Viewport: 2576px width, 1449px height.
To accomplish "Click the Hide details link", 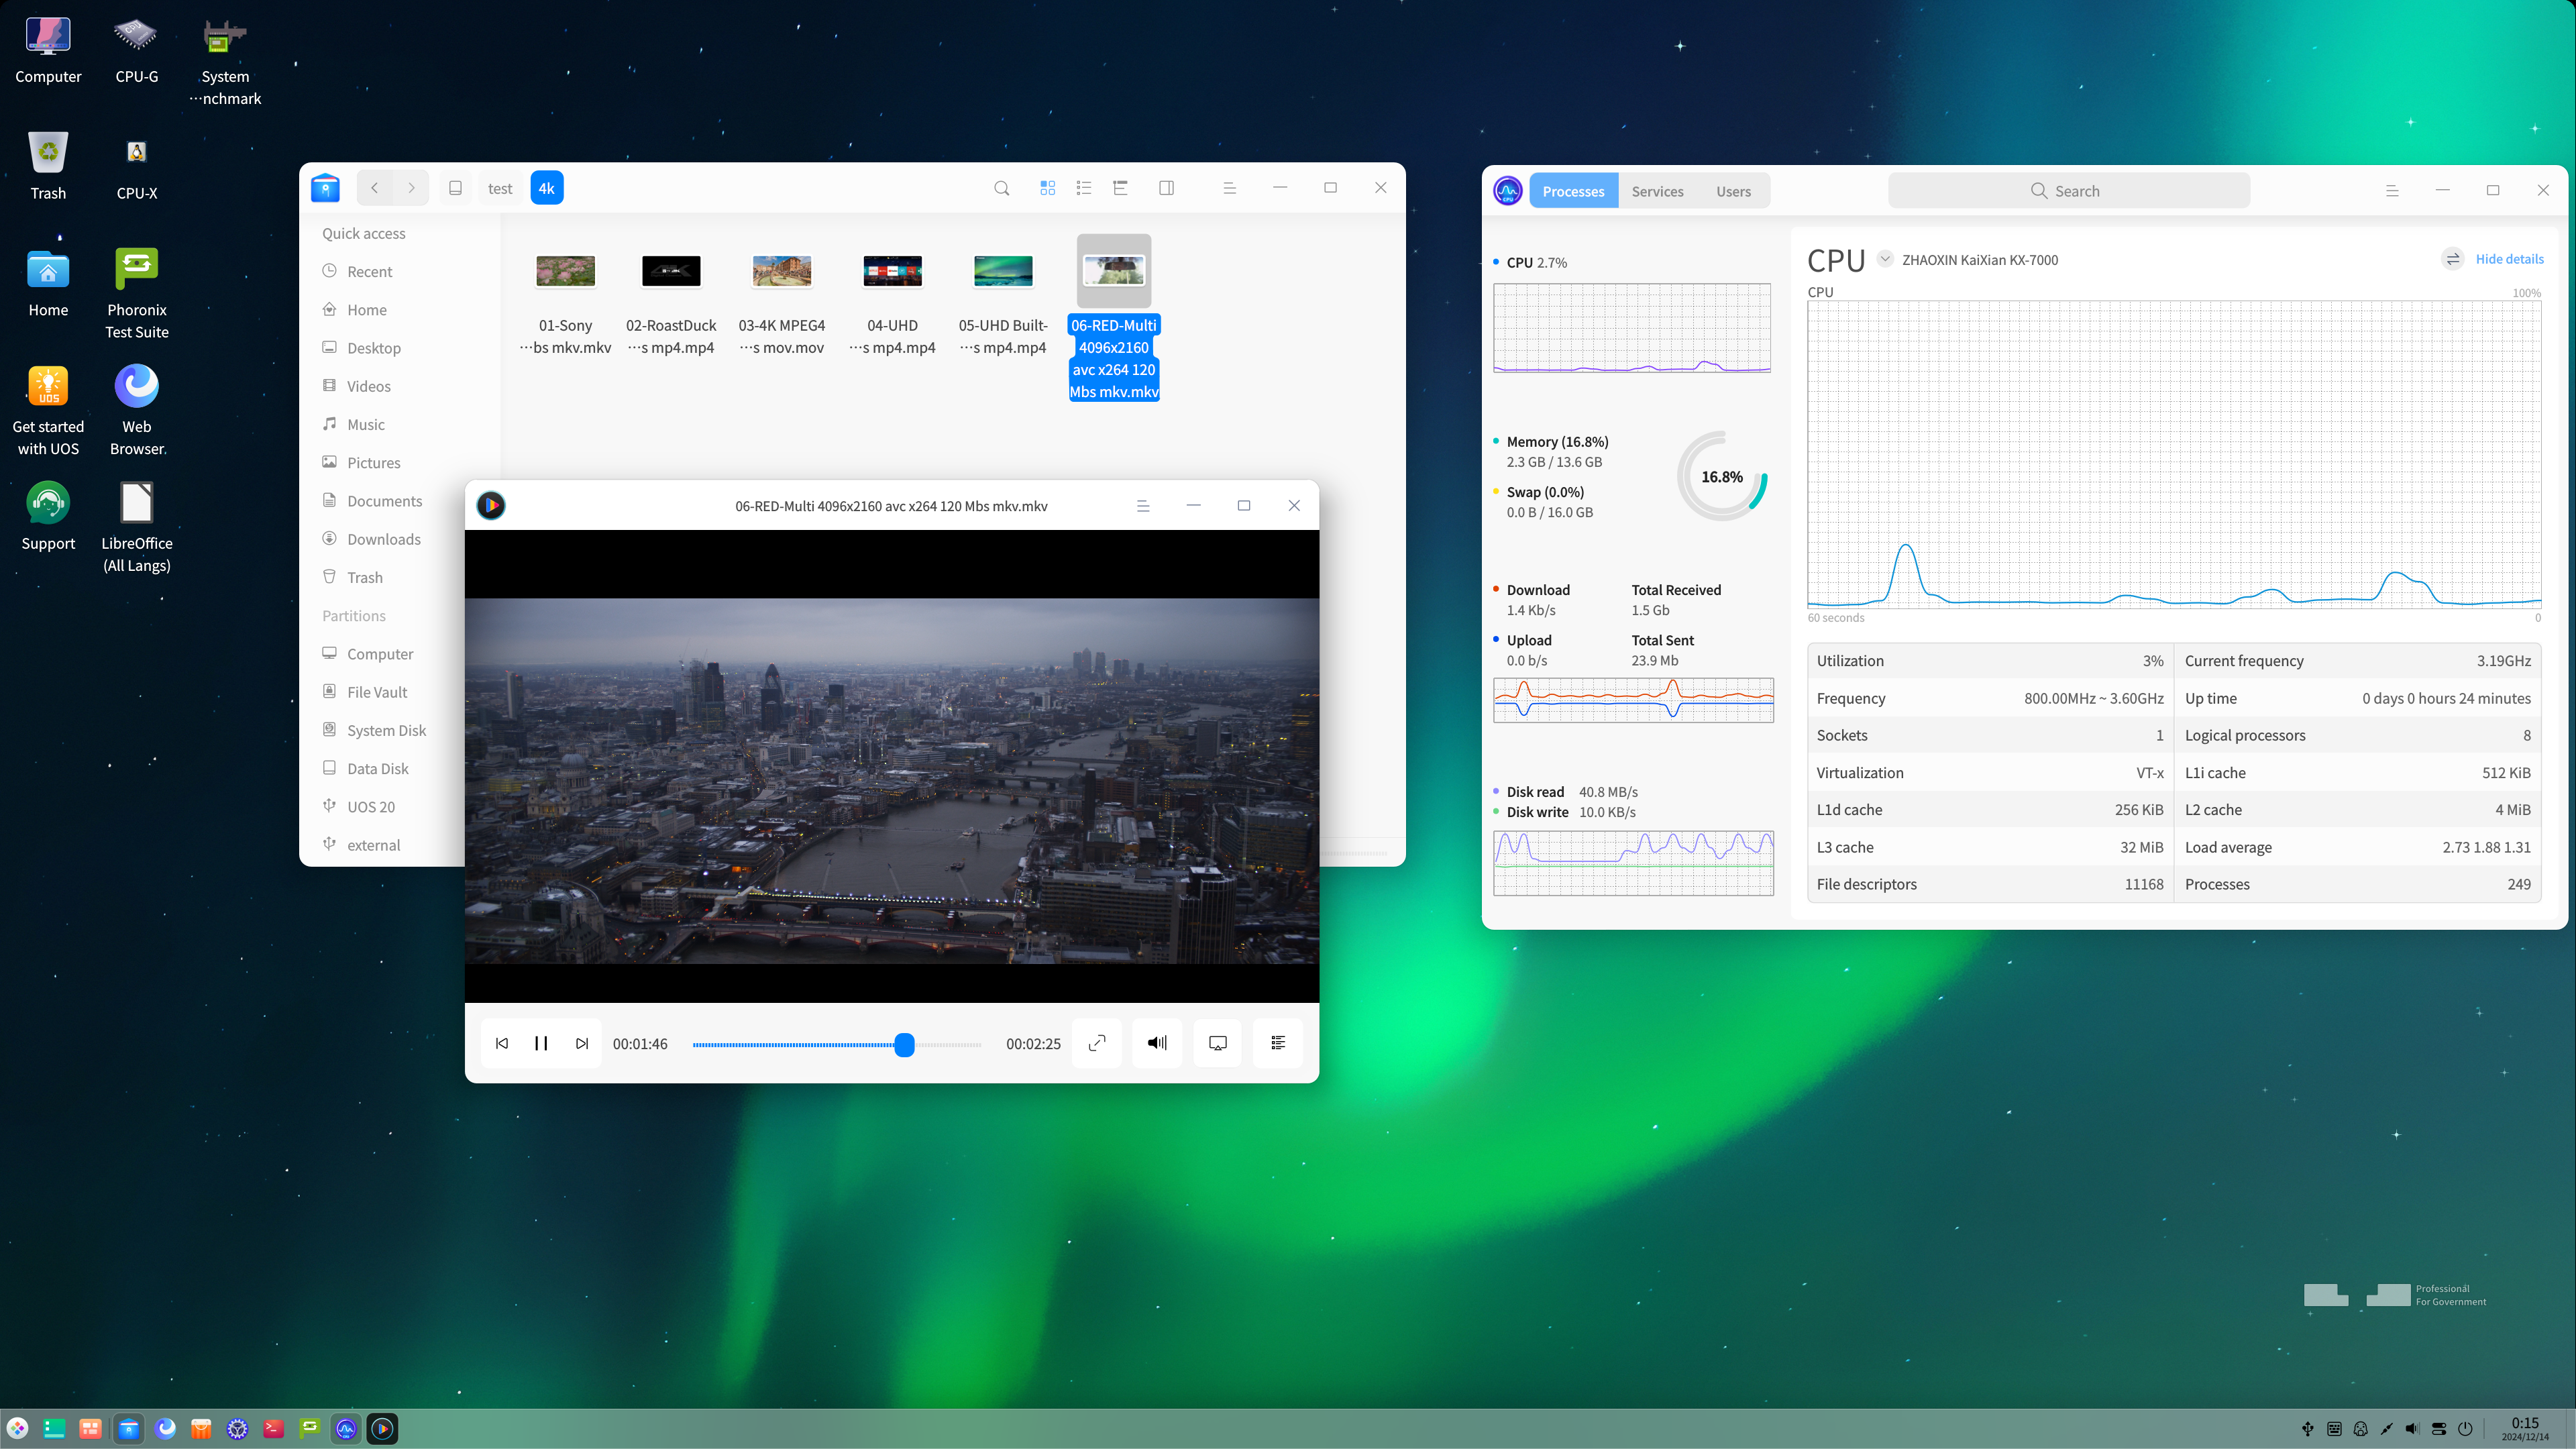I will 2509,259.
